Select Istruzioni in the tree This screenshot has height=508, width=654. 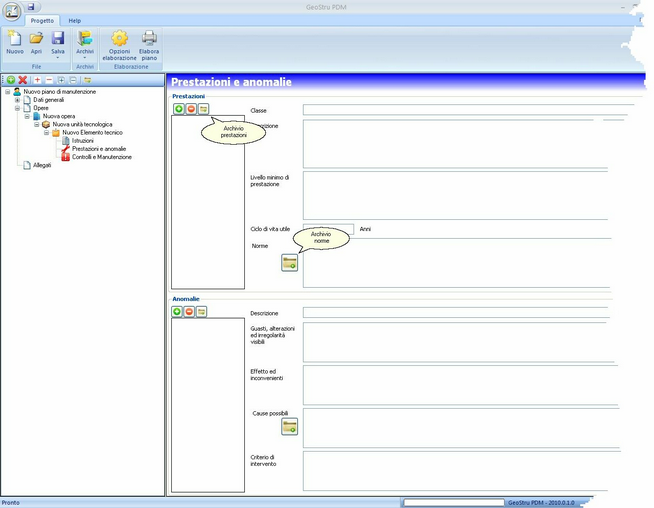[83, 141]
